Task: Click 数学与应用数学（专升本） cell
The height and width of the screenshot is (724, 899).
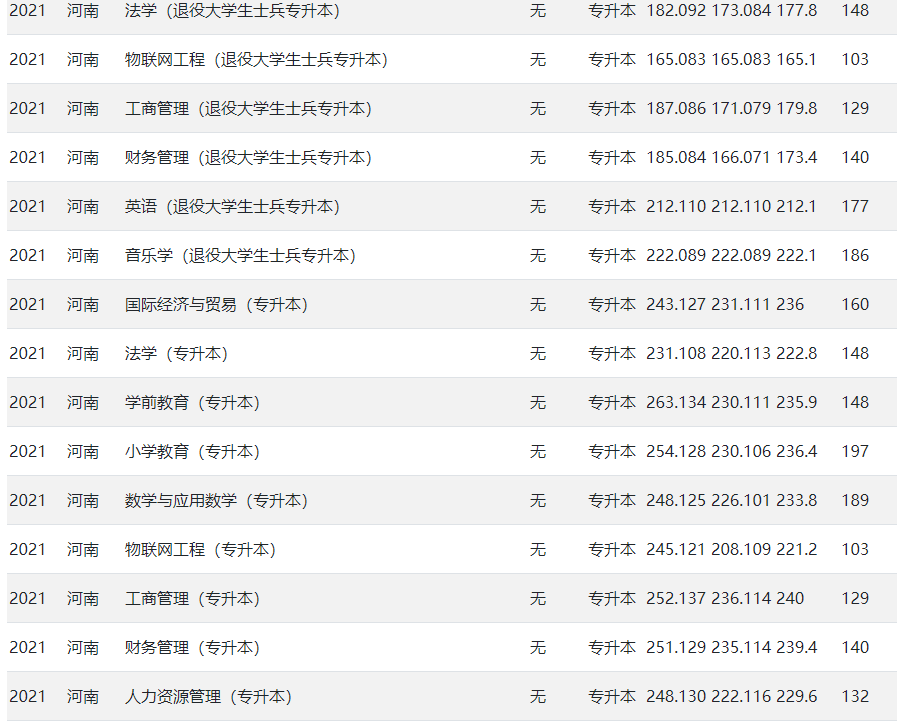Action: pos(216,500)
